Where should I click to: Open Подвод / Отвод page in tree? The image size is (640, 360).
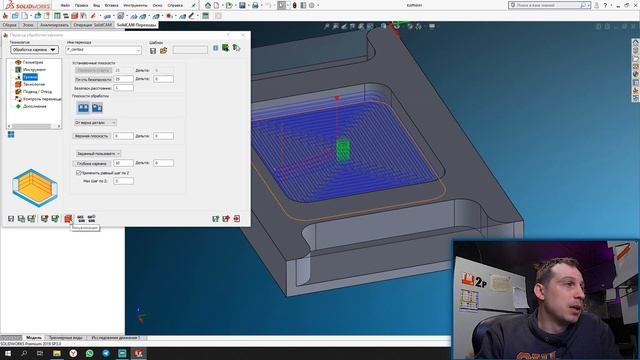(x=37, y=92)
